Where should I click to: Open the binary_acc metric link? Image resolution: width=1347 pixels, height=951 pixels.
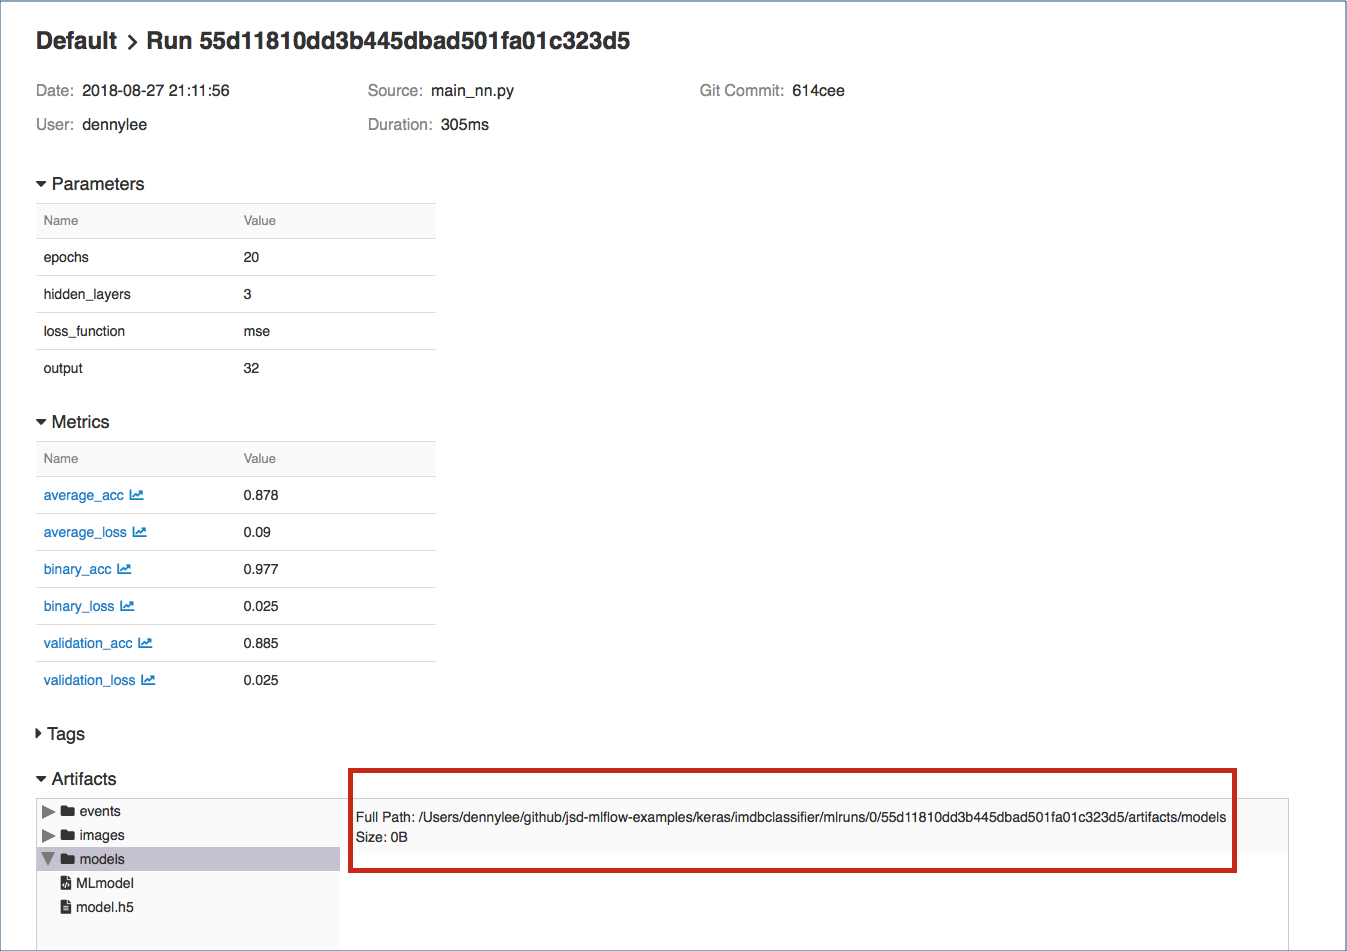click(x=78, y=569)
